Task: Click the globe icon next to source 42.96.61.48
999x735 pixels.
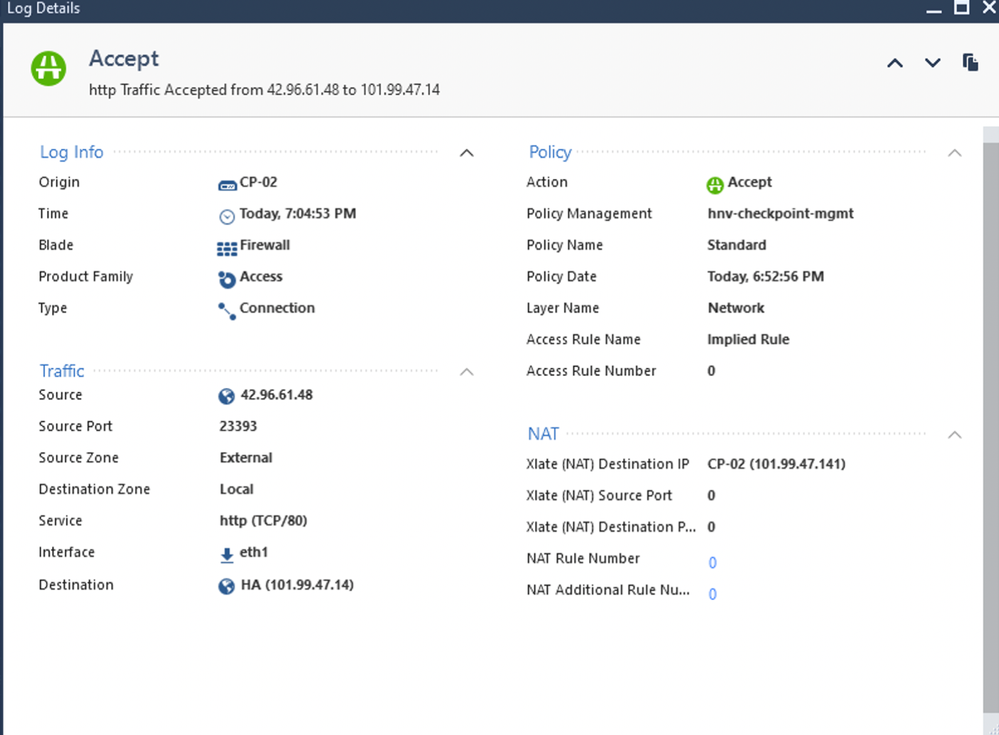Action: 226,396
